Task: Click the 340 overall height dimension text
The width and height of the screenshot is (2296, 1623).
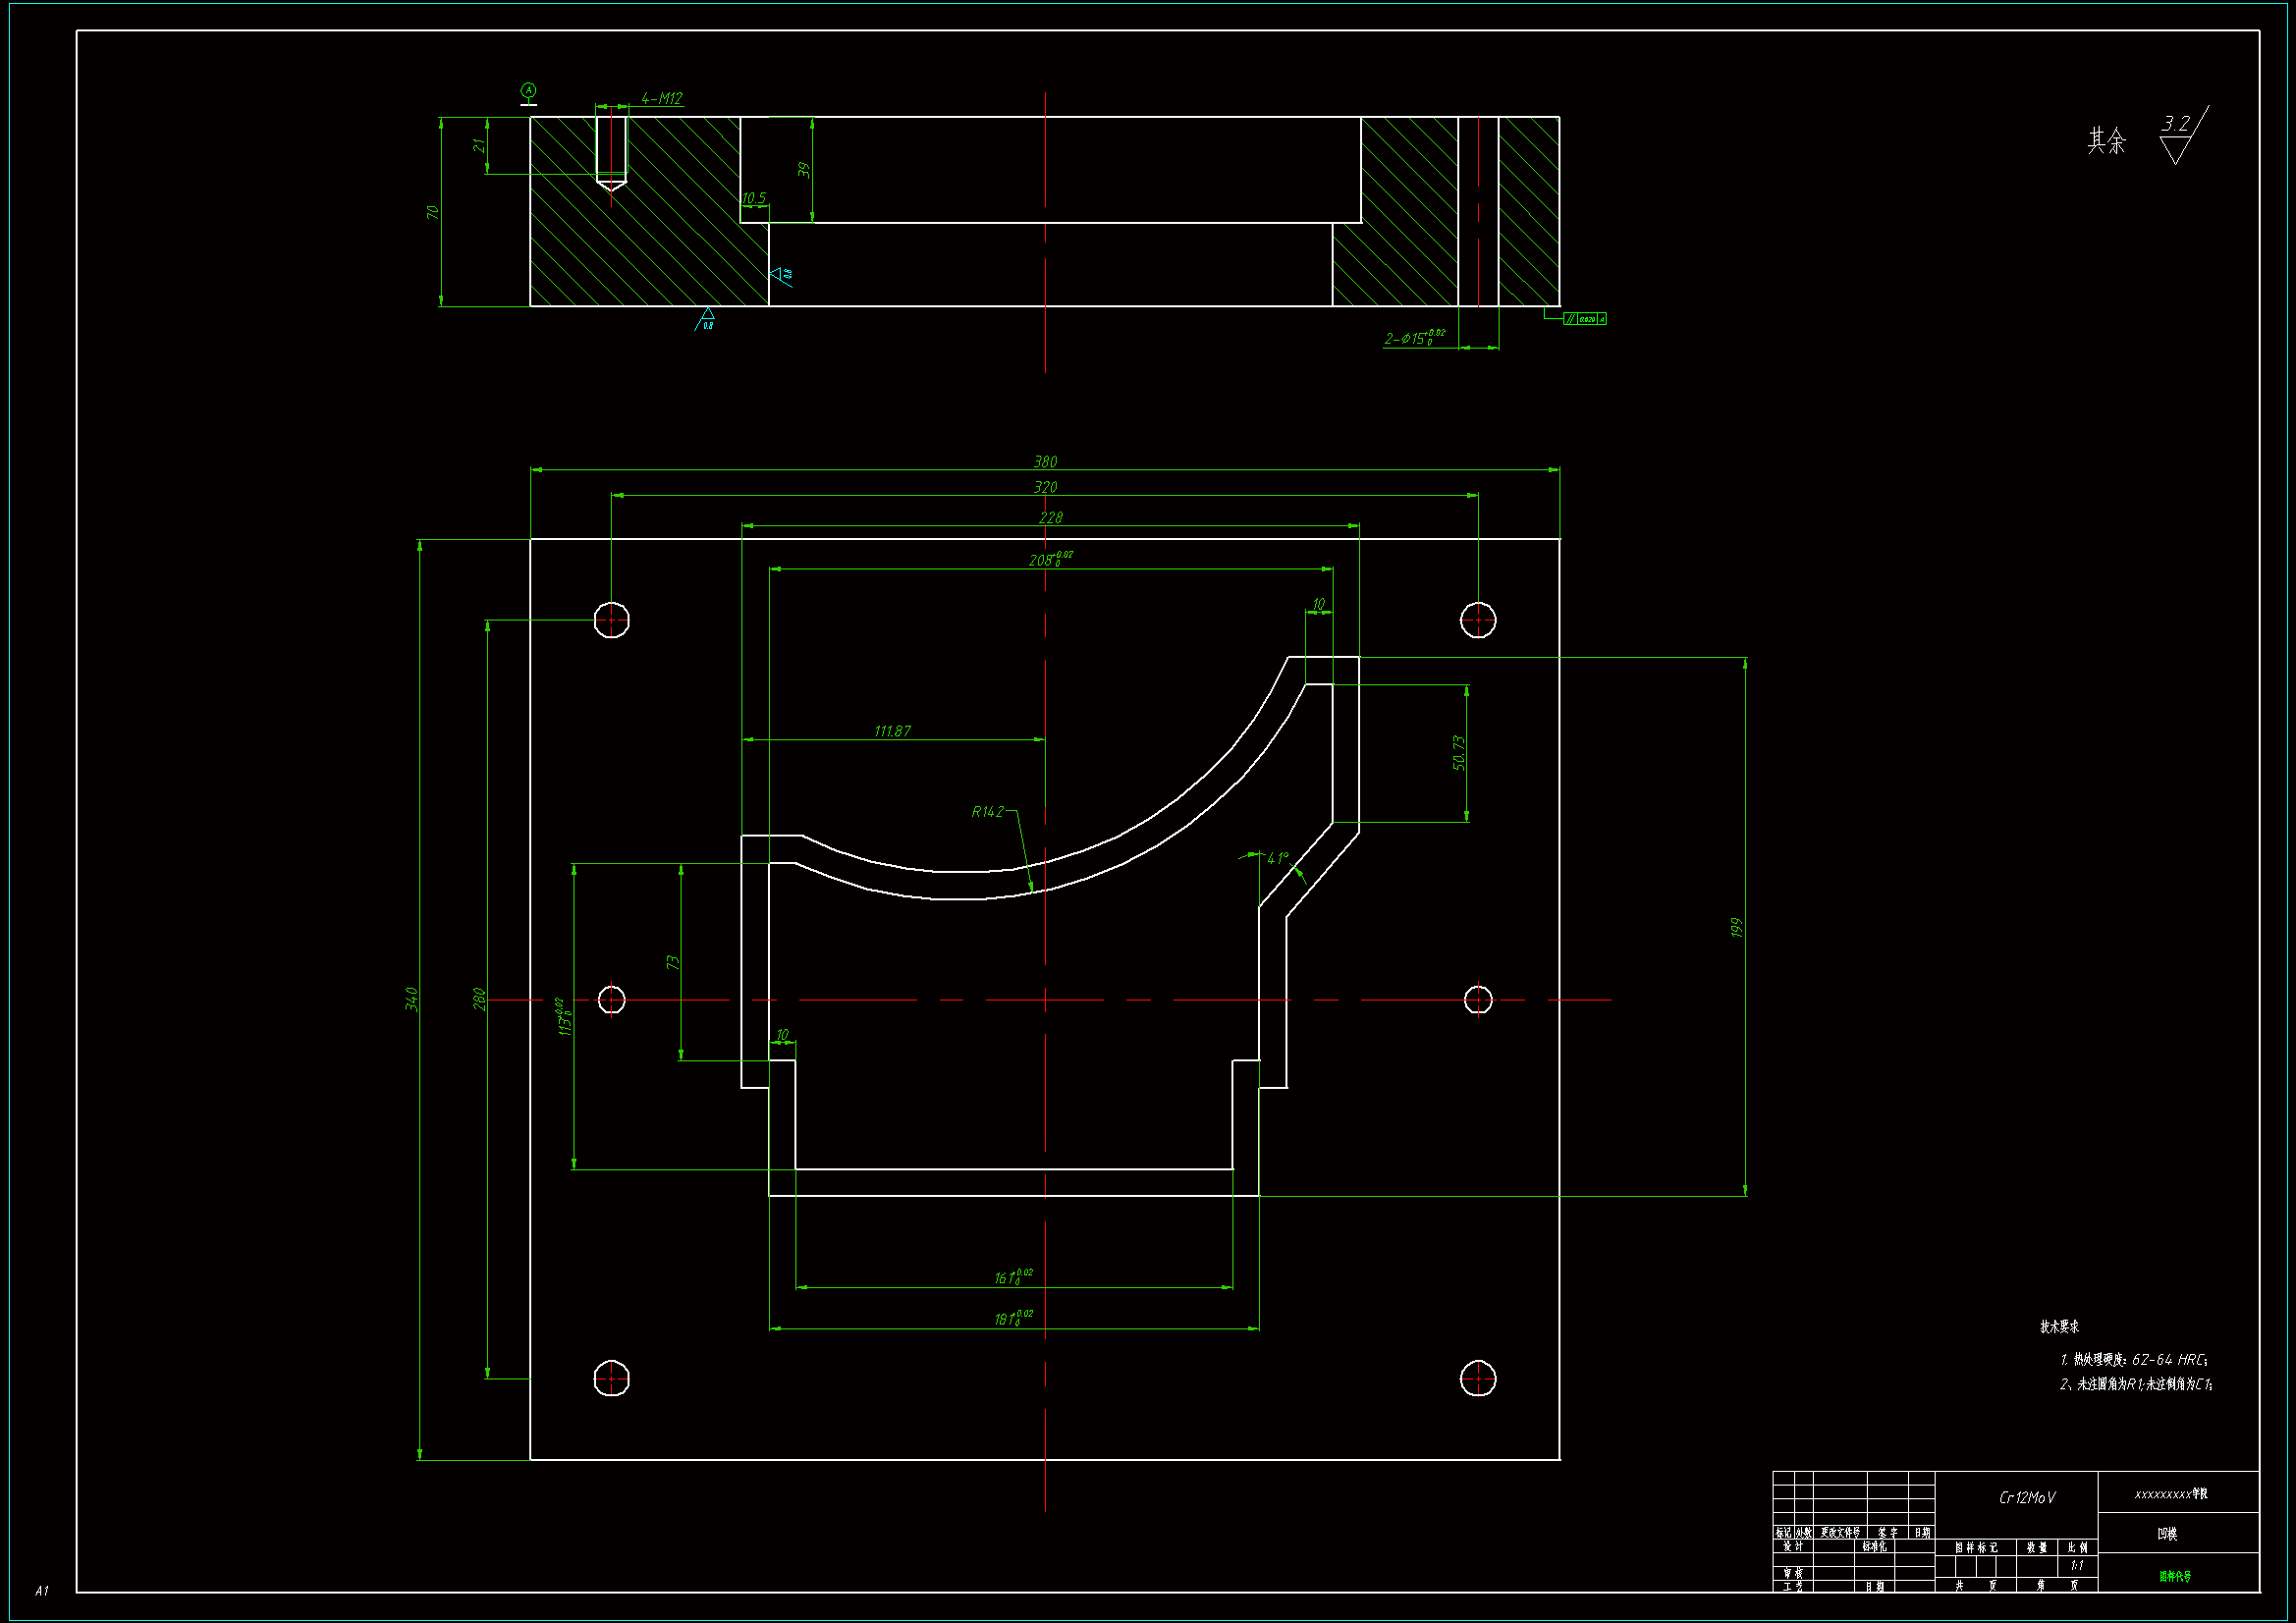Action: tap(411, 999)
